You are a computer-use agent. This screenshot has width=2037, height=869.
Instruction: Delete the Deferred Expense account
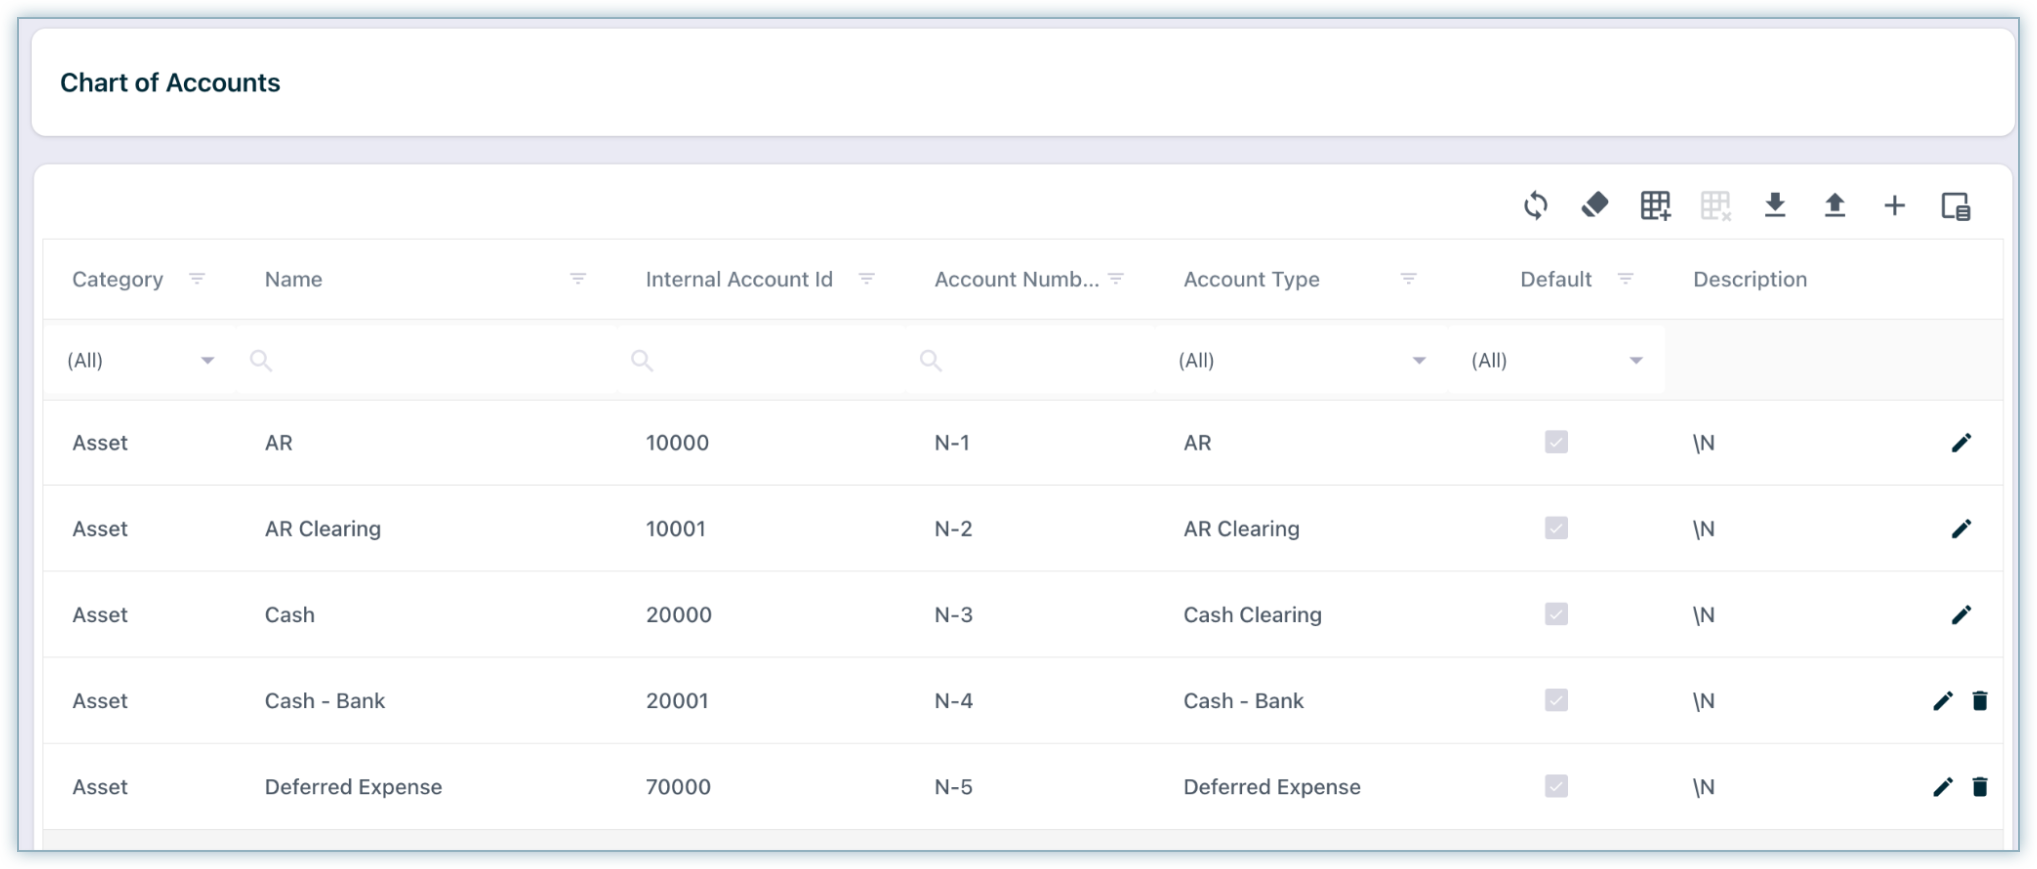point(1979,787)
